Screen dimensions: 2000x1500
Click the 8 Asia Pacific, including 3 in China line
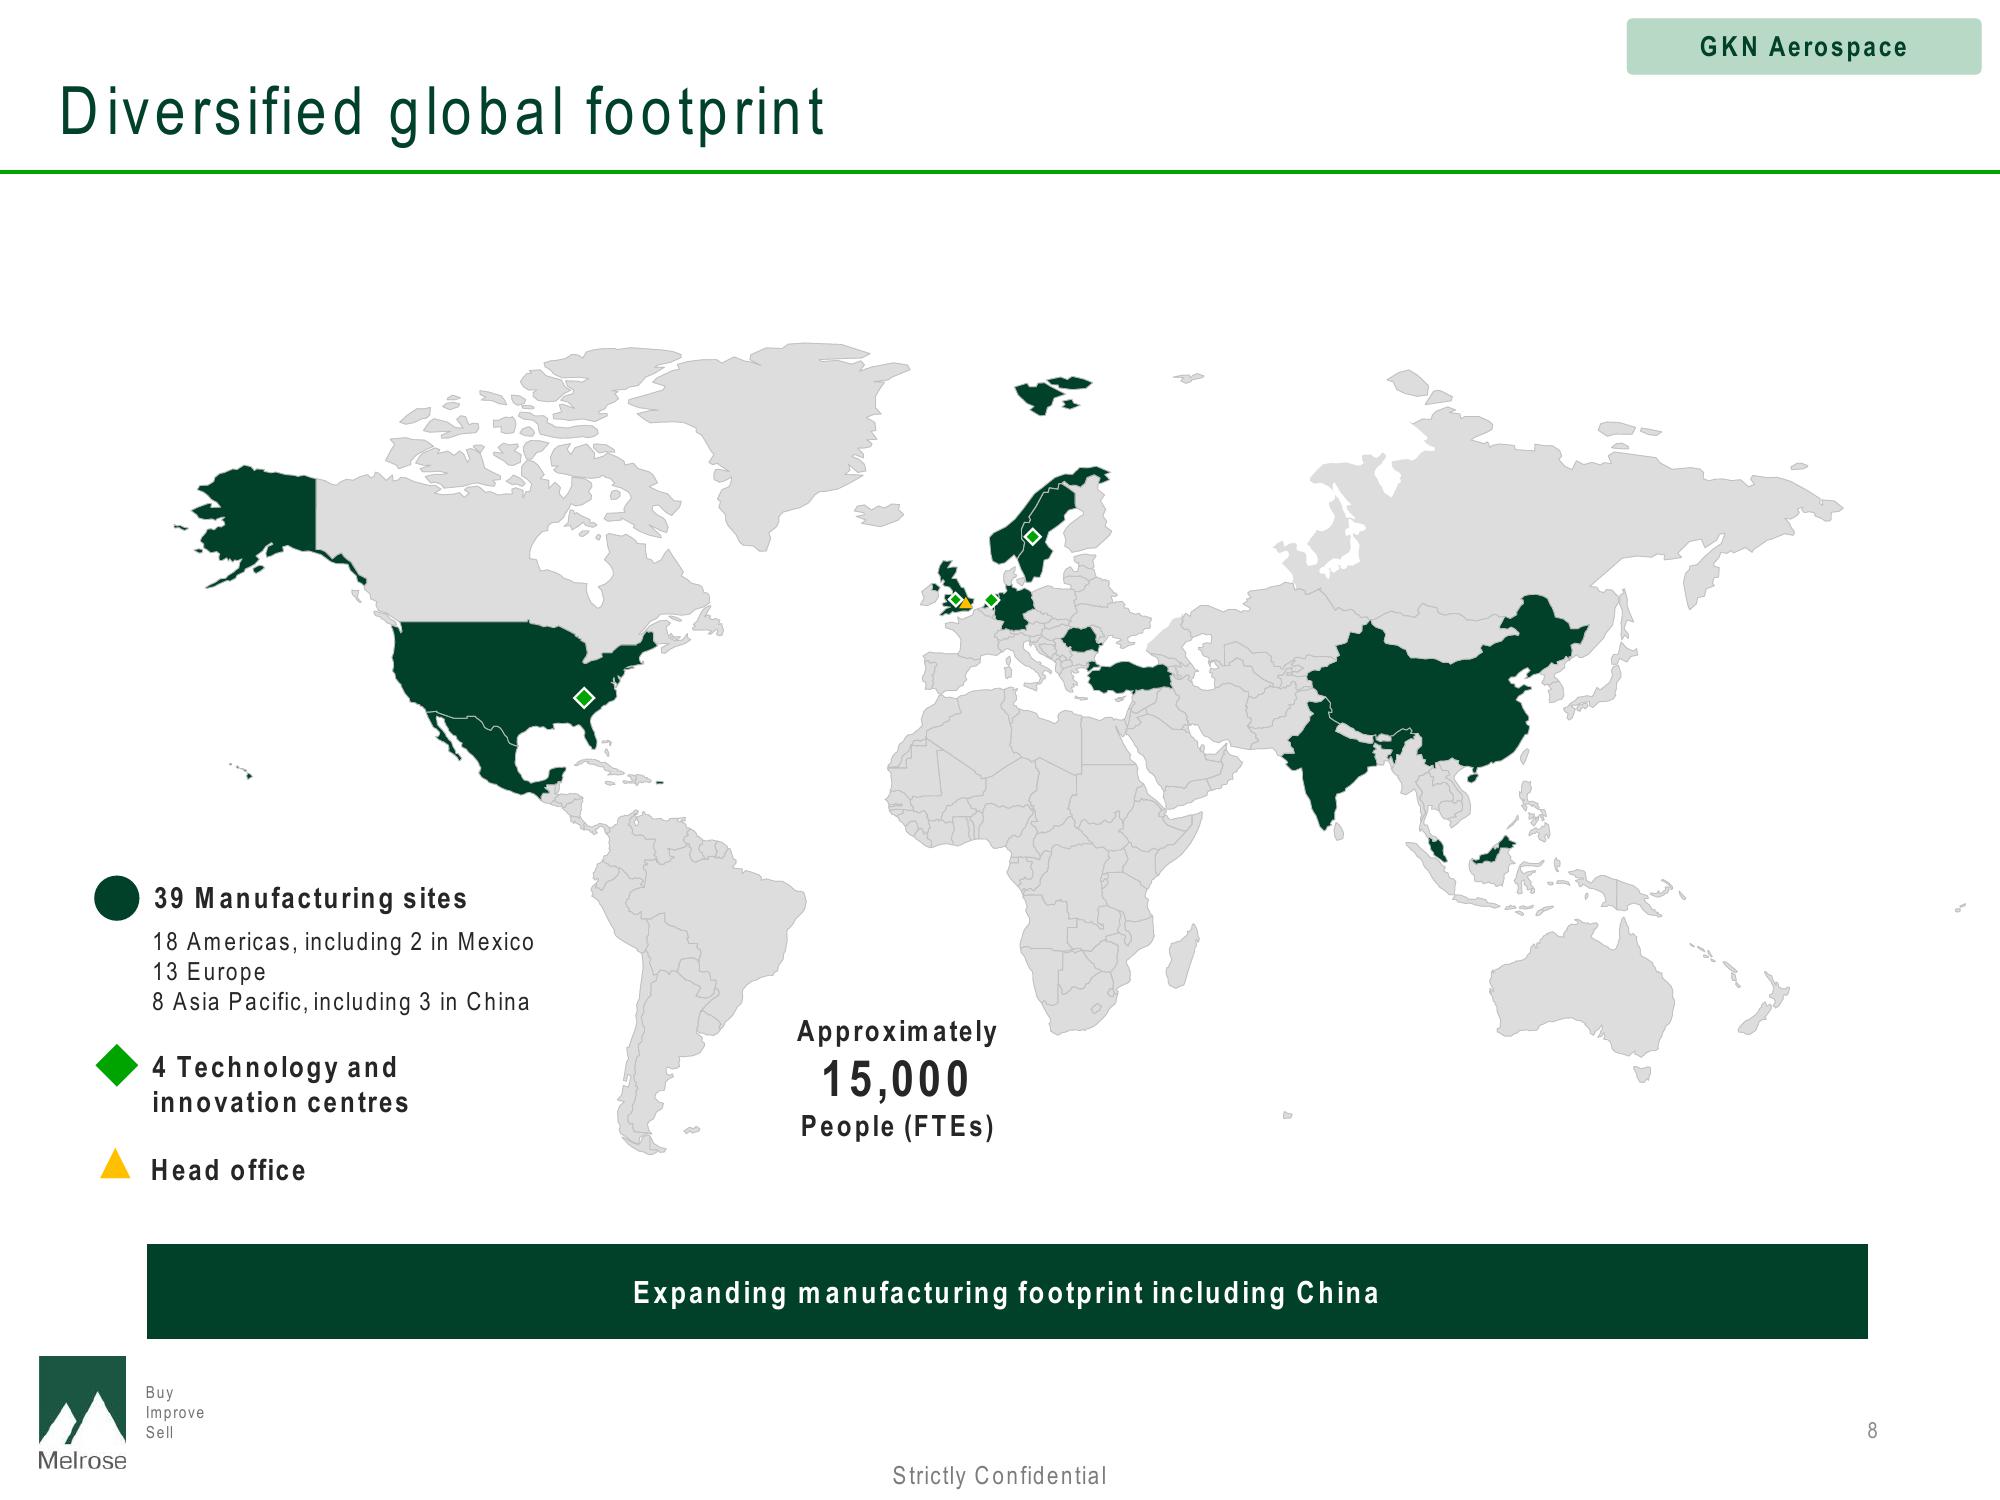coord(341,1002)
